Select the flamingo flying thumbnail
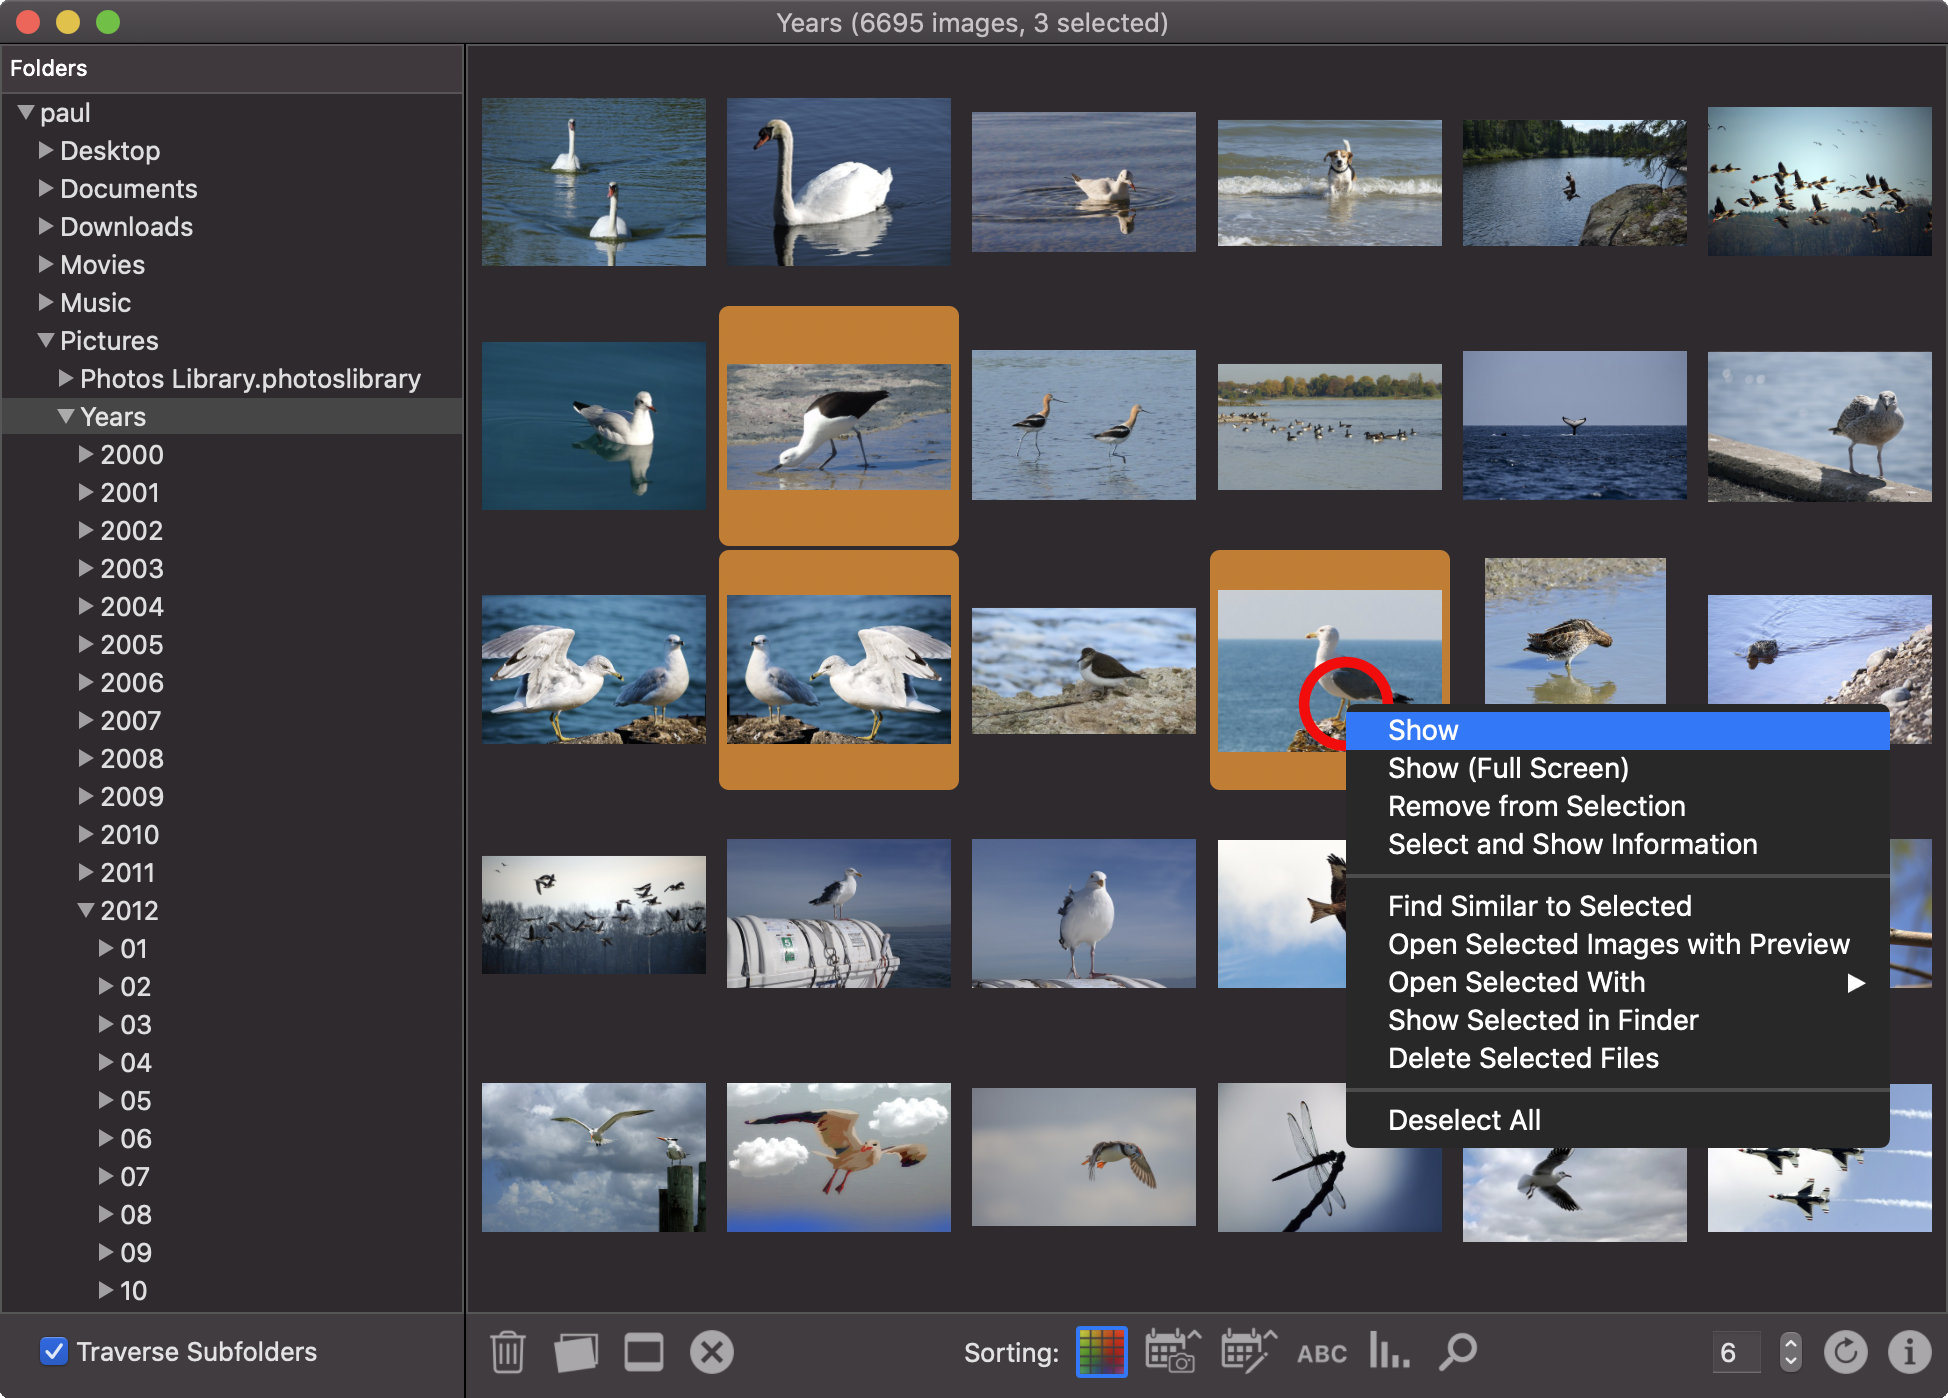1948x1398 pixels. [839, 1157]
